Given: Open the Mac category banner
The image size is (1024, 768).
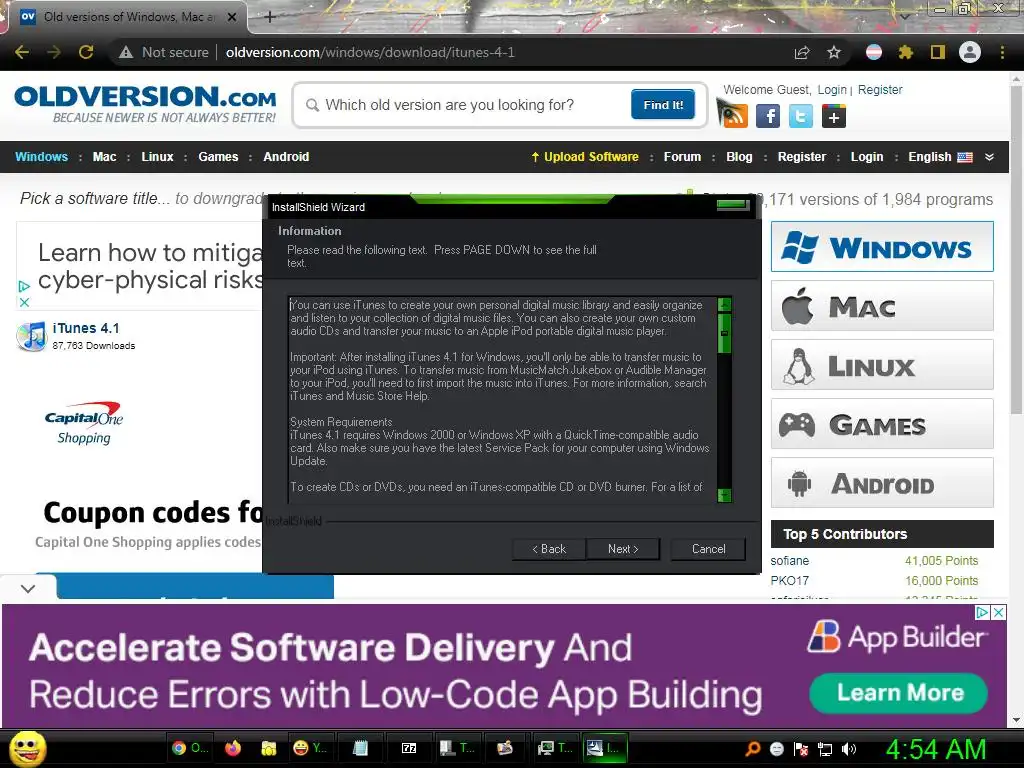Looking at the screenshot, I should coord(882,306).
